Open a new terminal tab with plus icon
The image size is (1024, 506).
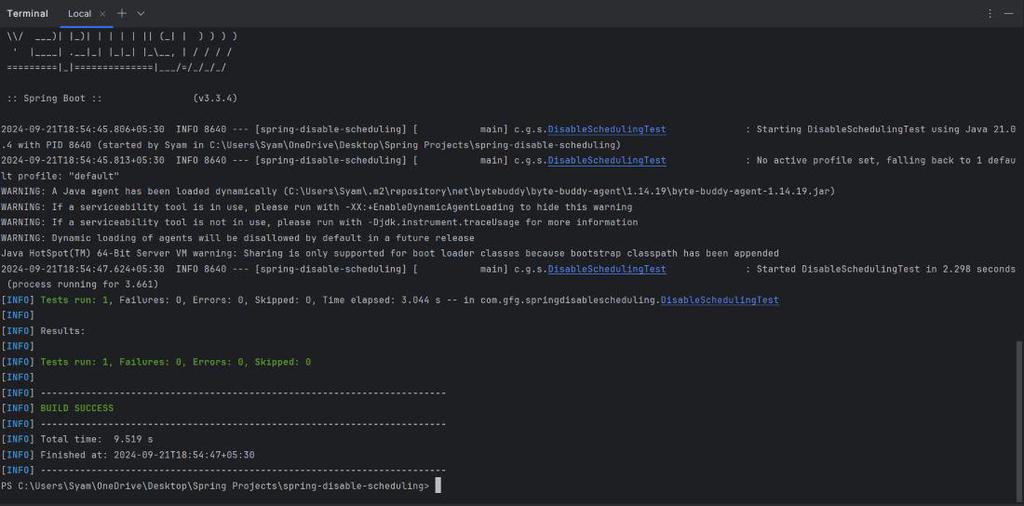click(x=122, y=14)
